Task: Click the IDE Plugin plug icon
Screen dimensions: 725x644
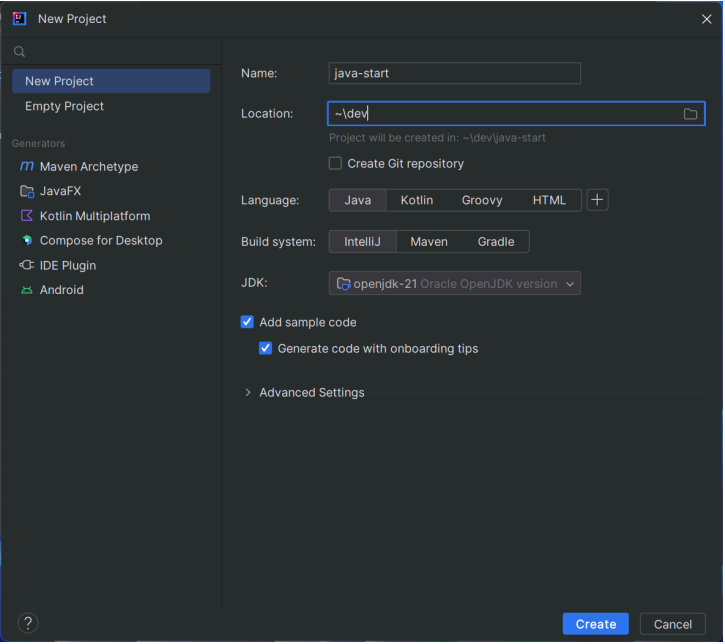Action: 27,265
